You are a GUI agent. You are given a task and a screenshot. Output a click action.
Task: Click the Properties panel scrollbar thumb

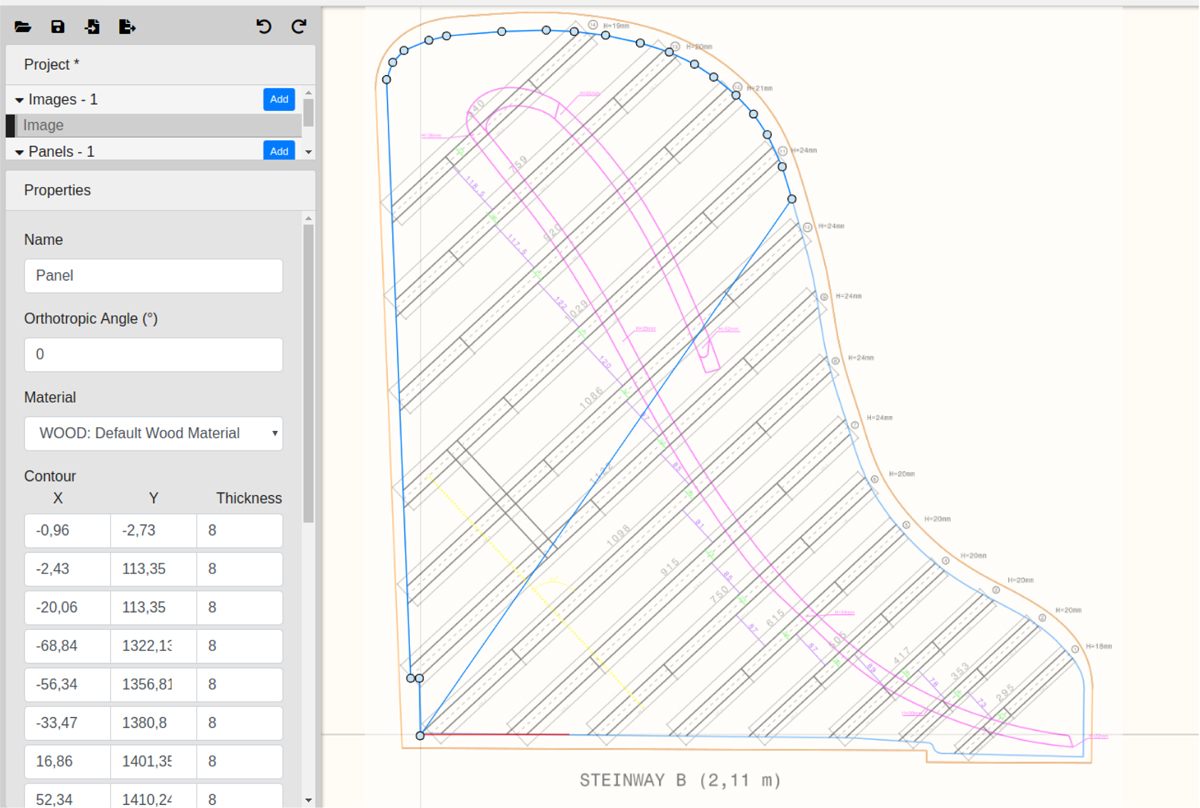coord(309,373)
